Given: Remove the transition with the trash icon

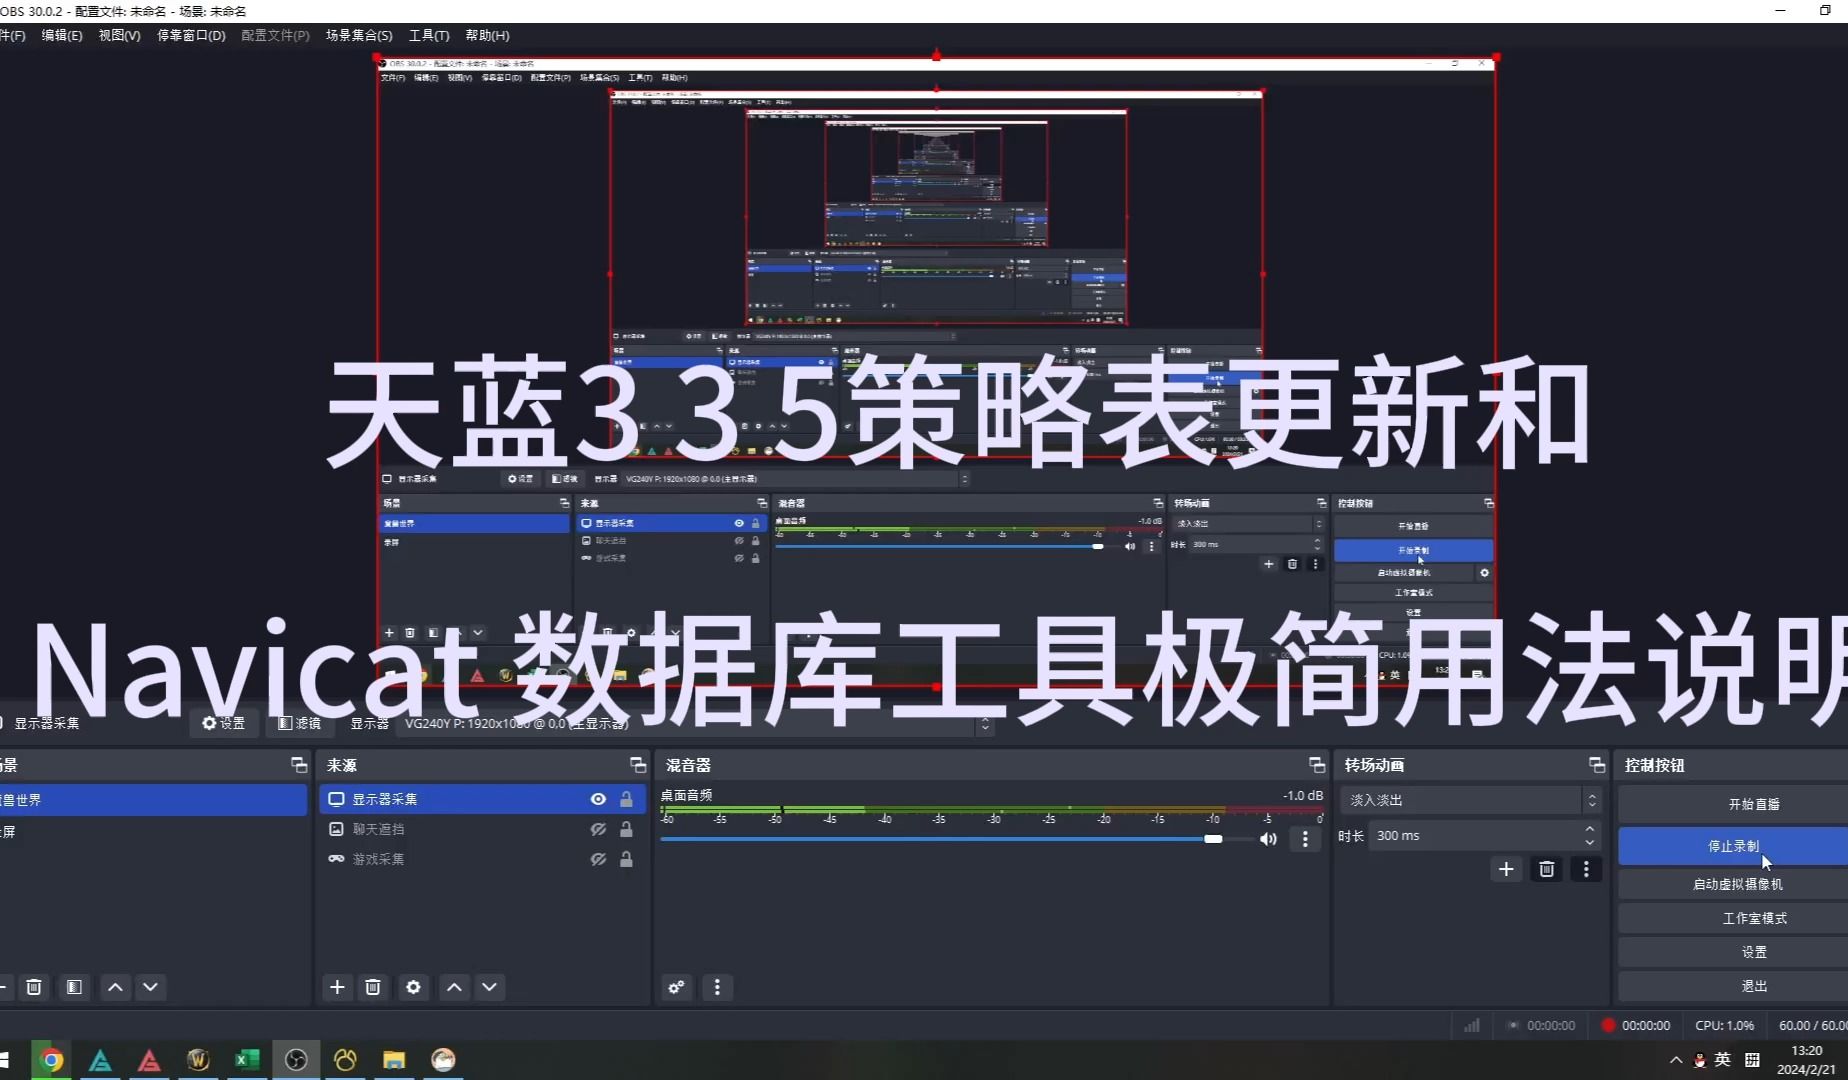Looking at the screenshot, I should coord(1547,869).
